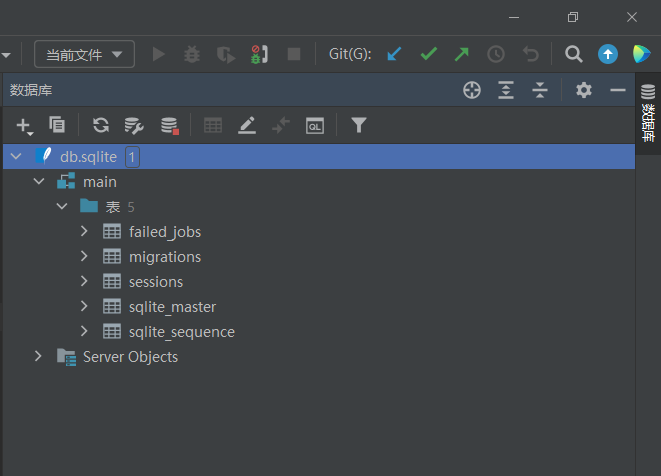661x476 pixels.
Task: Click the Git update project arrow
Action: 394,54
